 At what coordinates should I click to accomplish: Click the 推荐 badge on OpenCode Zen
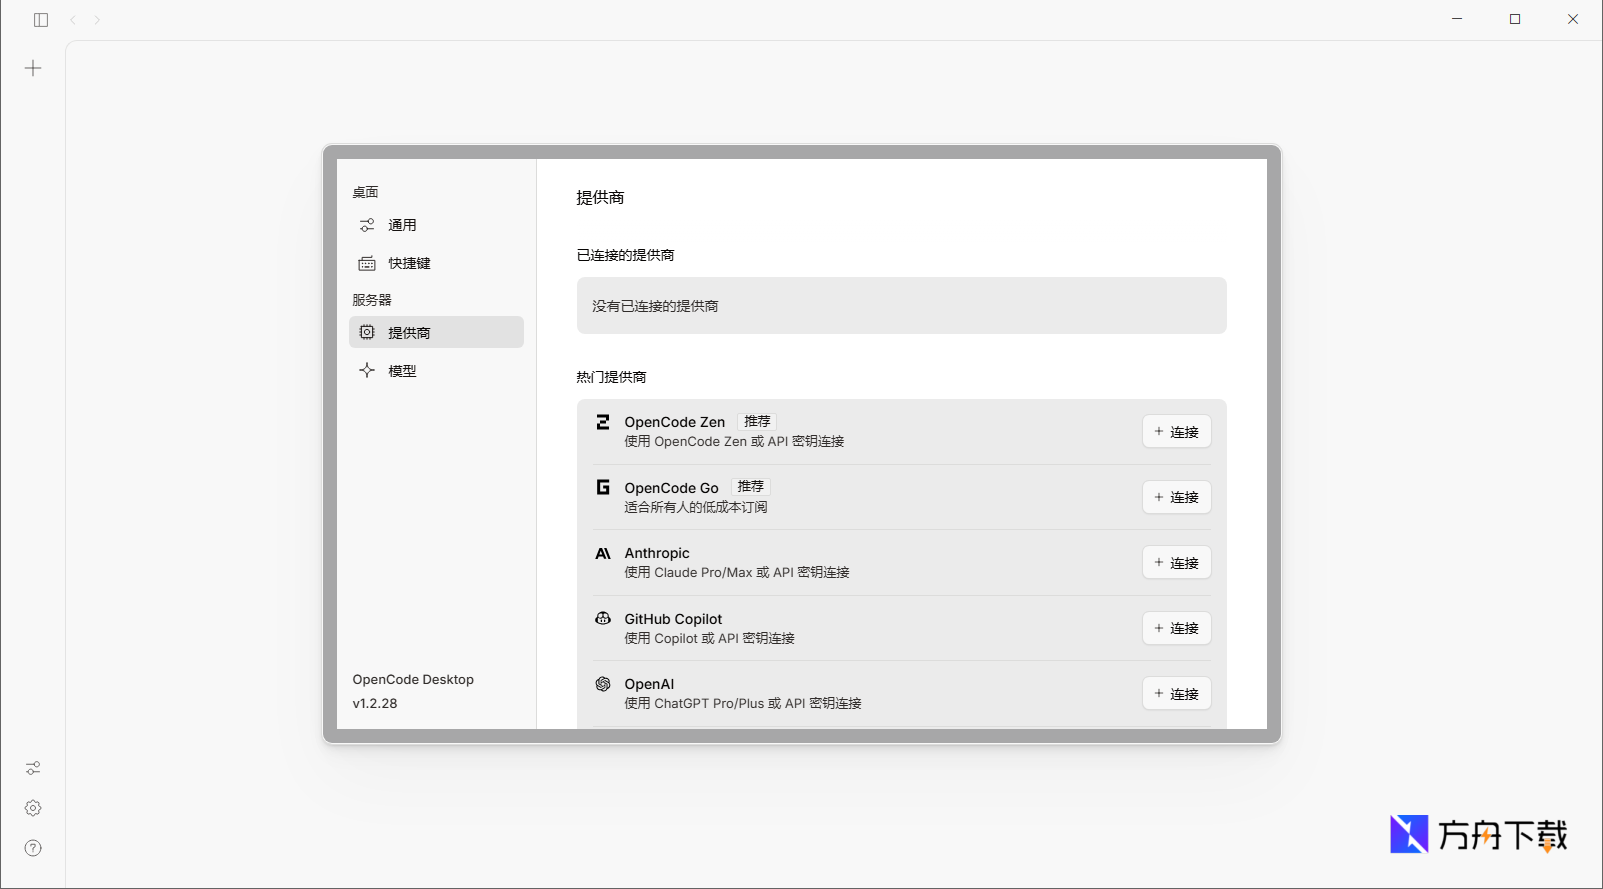(757, 422)
